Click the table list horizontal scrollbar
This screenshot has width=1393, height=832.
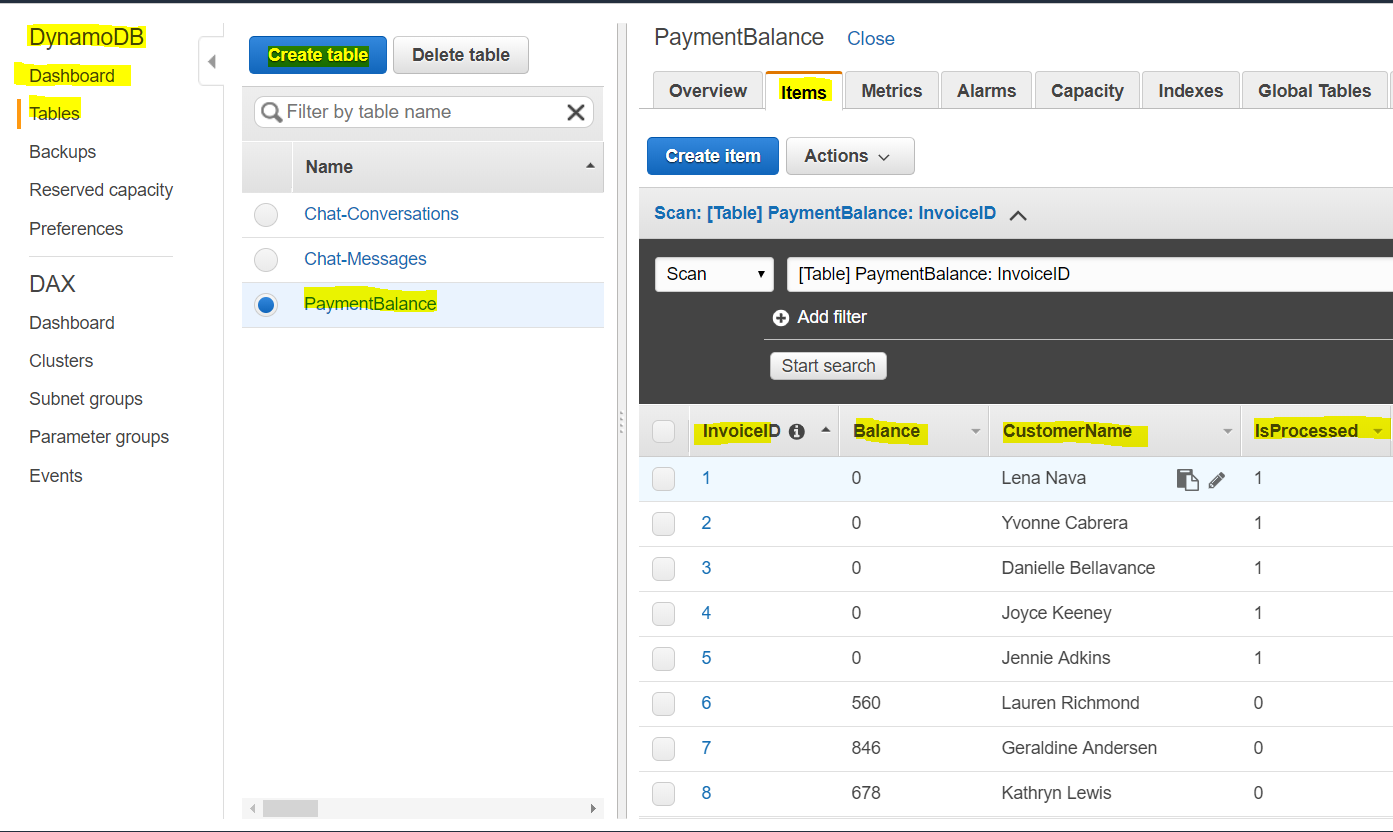[x=423, y=808]
